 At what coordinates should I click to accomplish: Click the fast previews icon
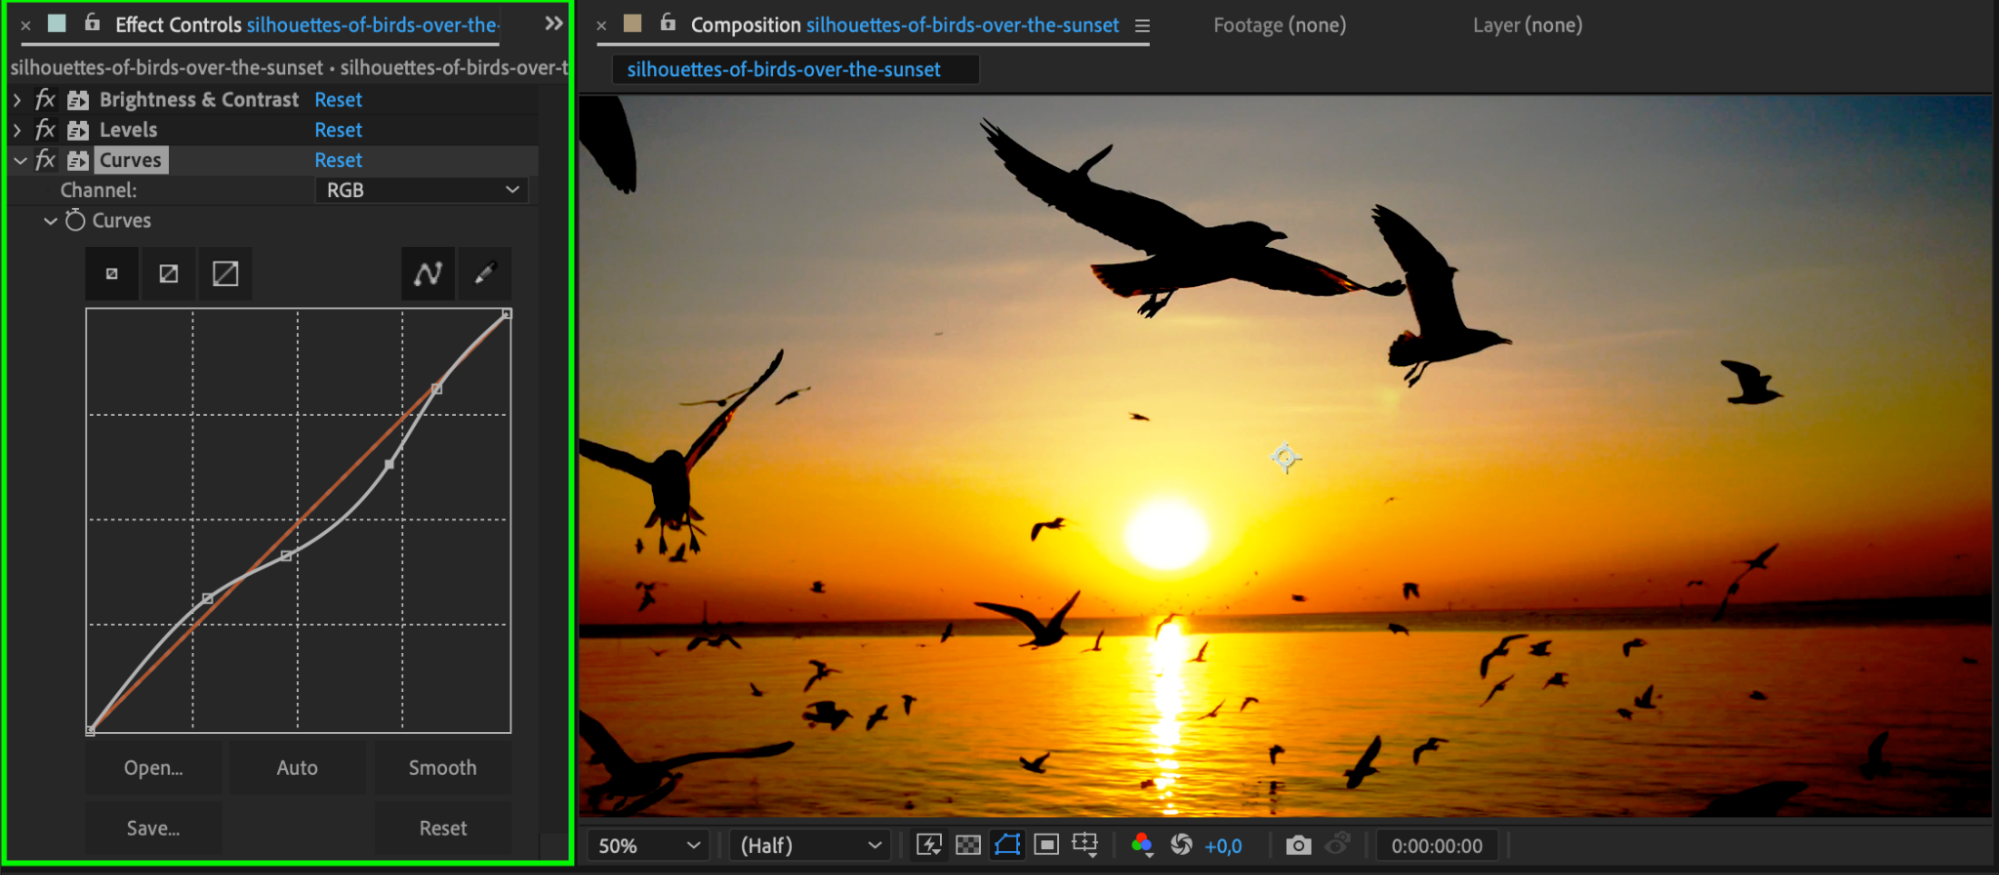coord(929,845)
